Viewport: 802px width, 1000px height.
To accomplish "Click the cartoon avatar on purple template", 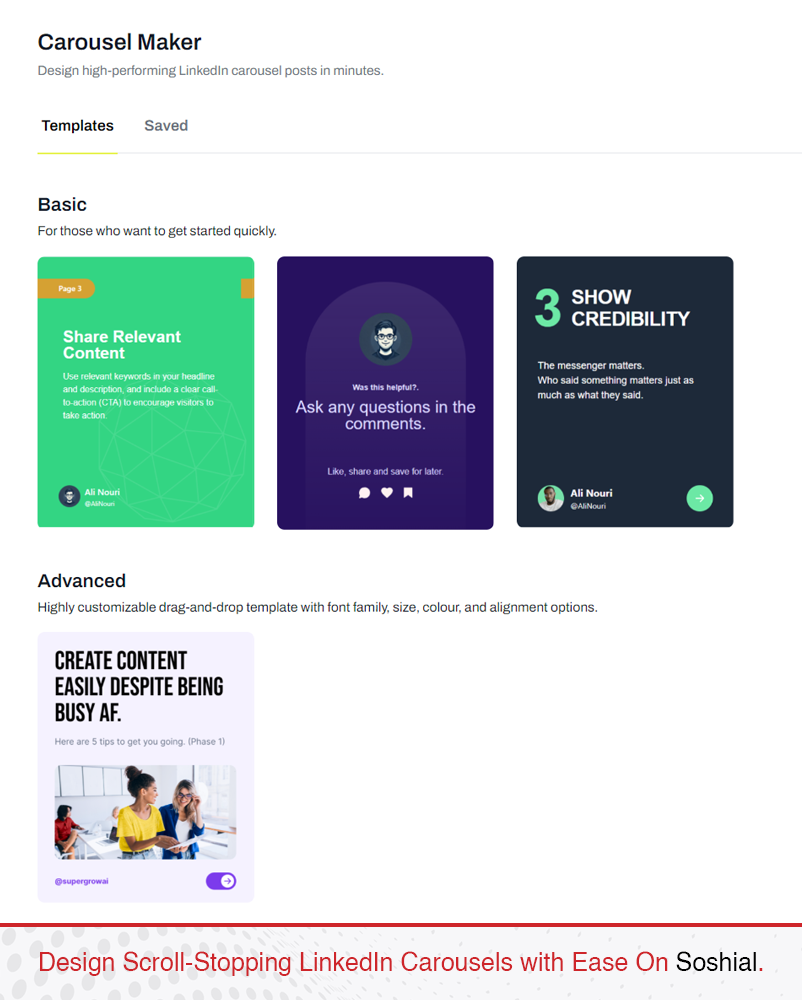I will click(386, 339).
